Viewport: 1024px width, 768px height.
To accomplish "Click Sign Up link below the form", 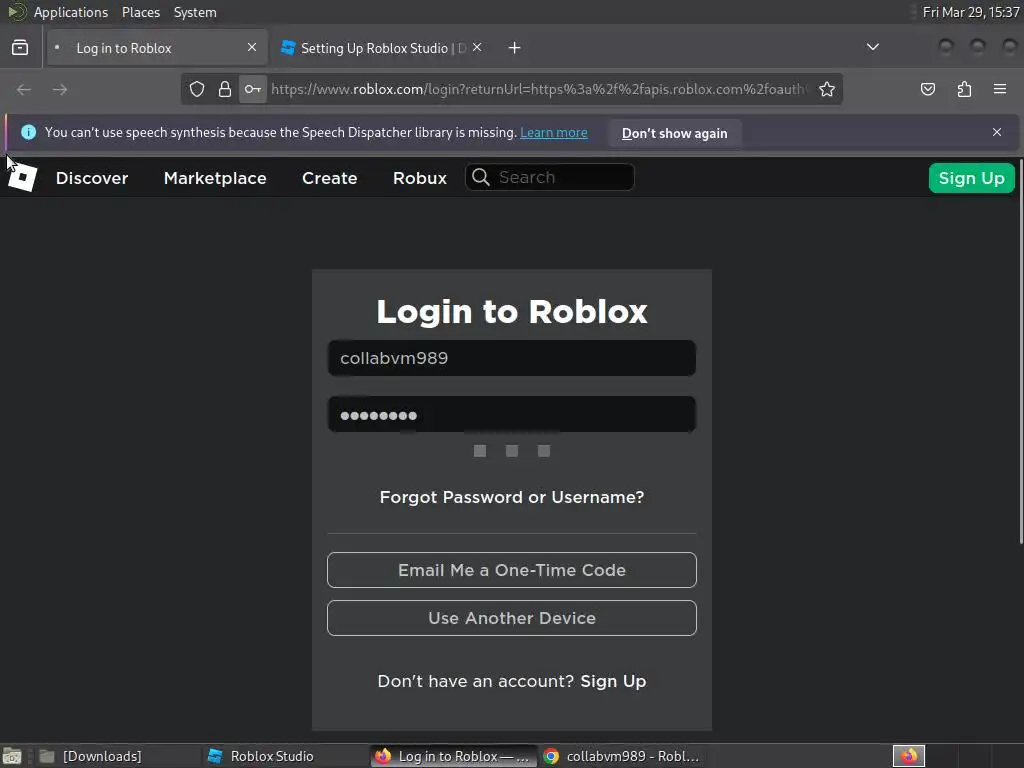I will click(x=613, y=681).
